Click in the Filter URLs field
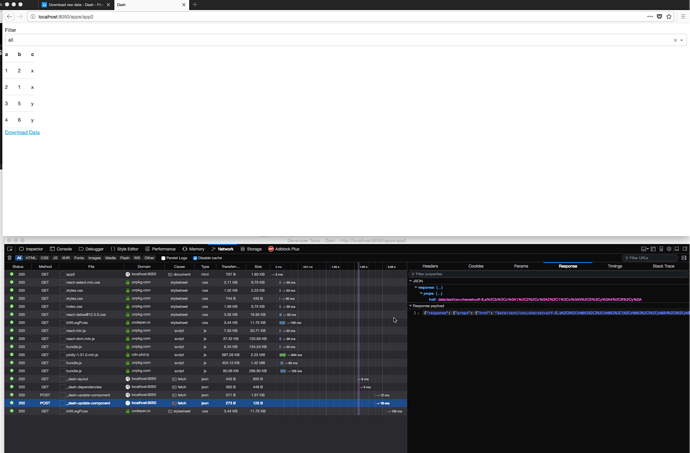Image resolution: width=690 pixels, height=453 pixels. 650,258
